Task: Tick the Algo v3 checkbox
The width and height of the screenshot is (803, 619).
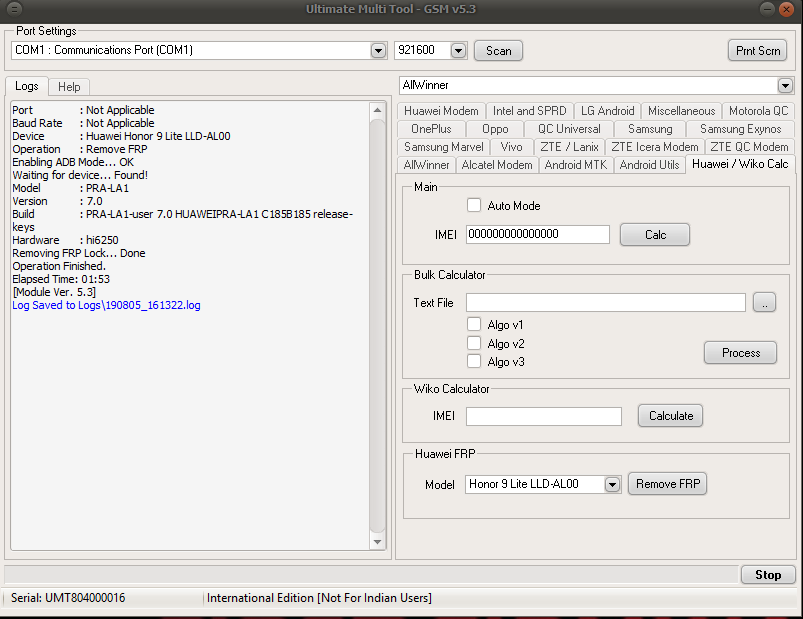Action: 474,361
